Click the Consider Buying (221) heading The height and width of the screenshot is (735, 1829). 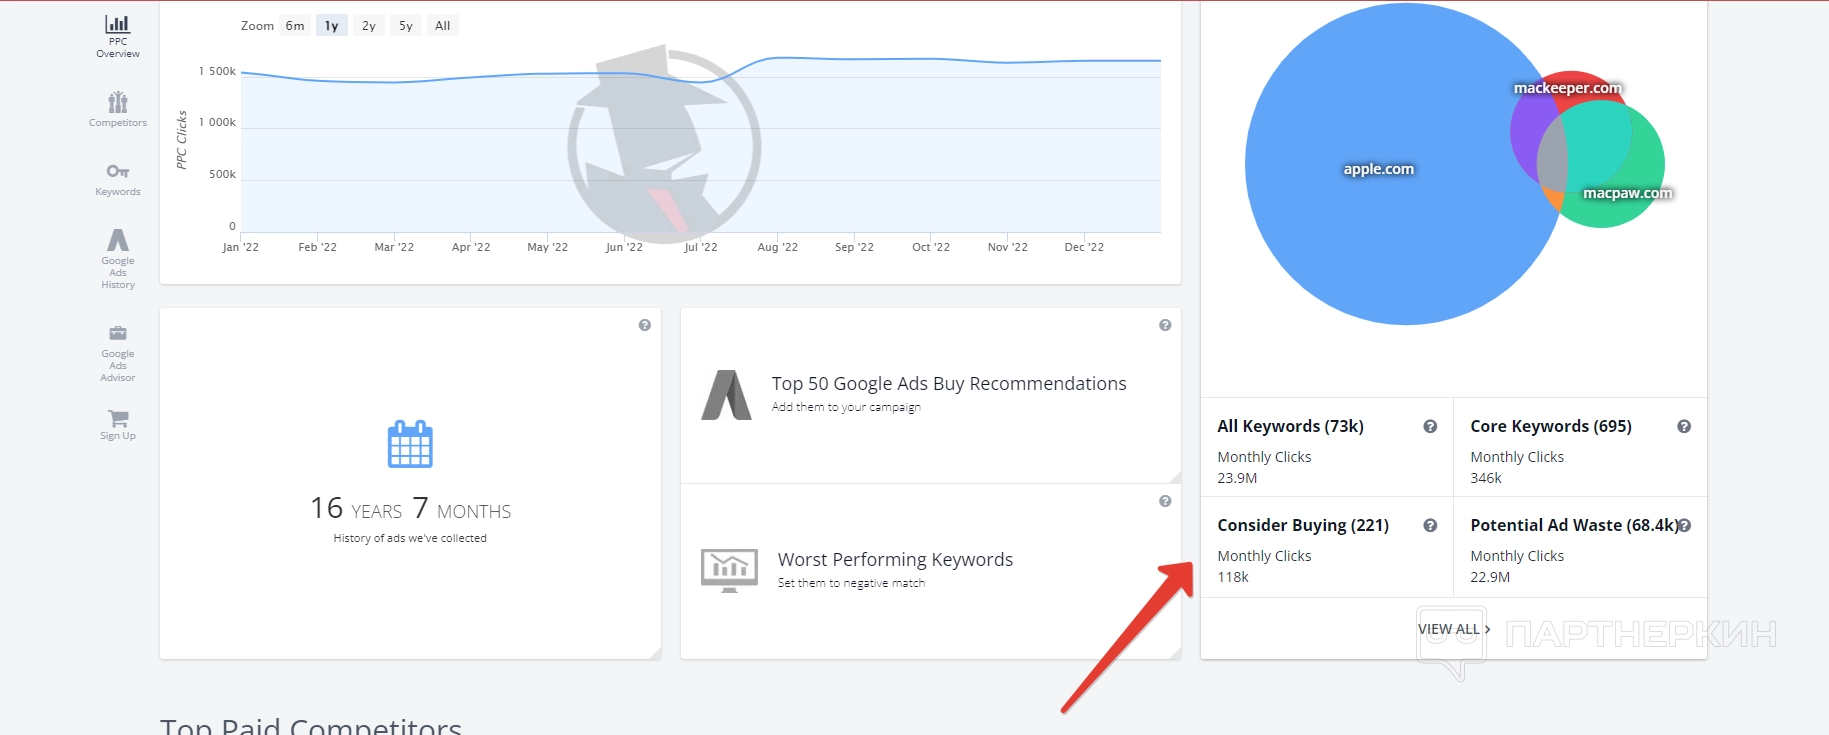coord(1303,525)
